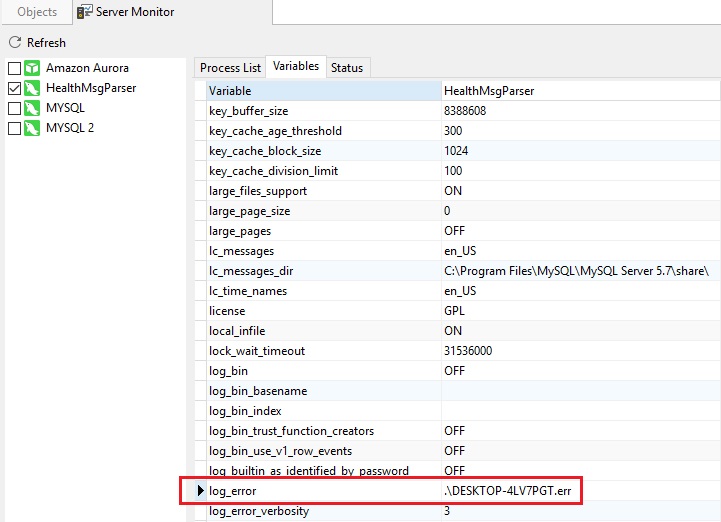This screenshot has width=721, height=522.
Task: Select the lc_time_names variable
Action: (x=248, y=291)
